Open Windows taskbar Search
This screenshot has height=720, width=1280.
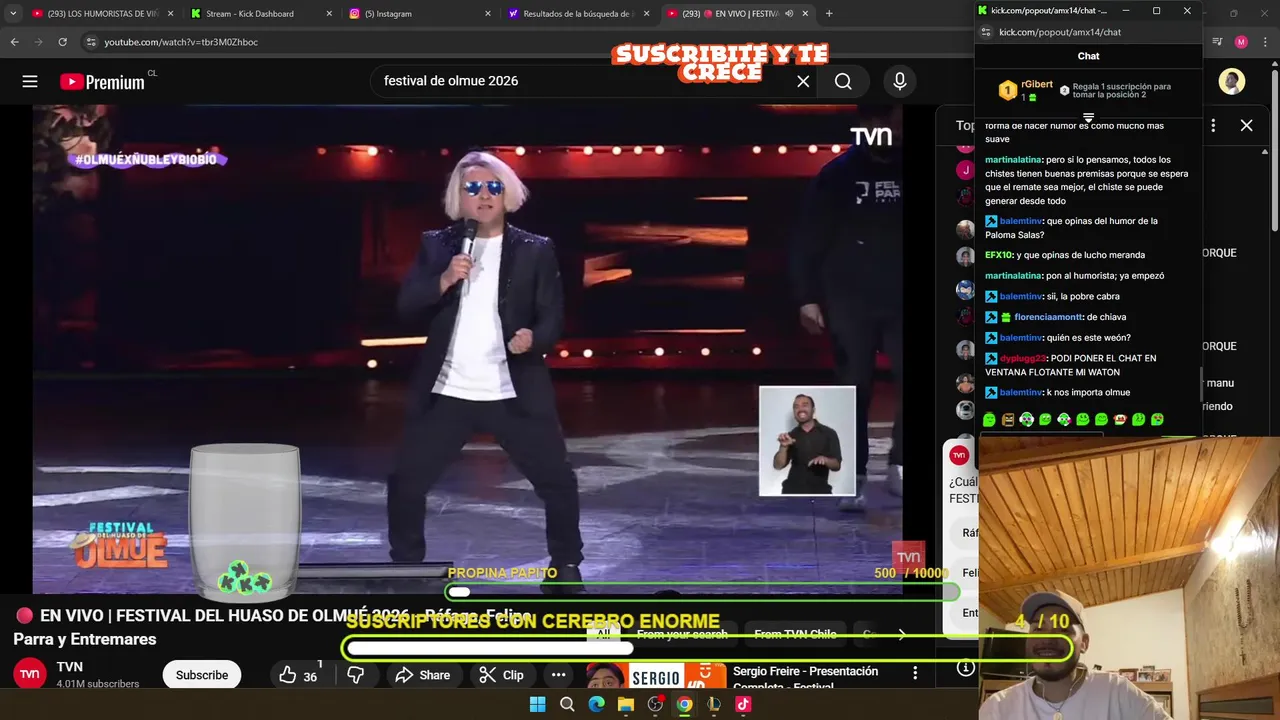[x=567, y=704]
